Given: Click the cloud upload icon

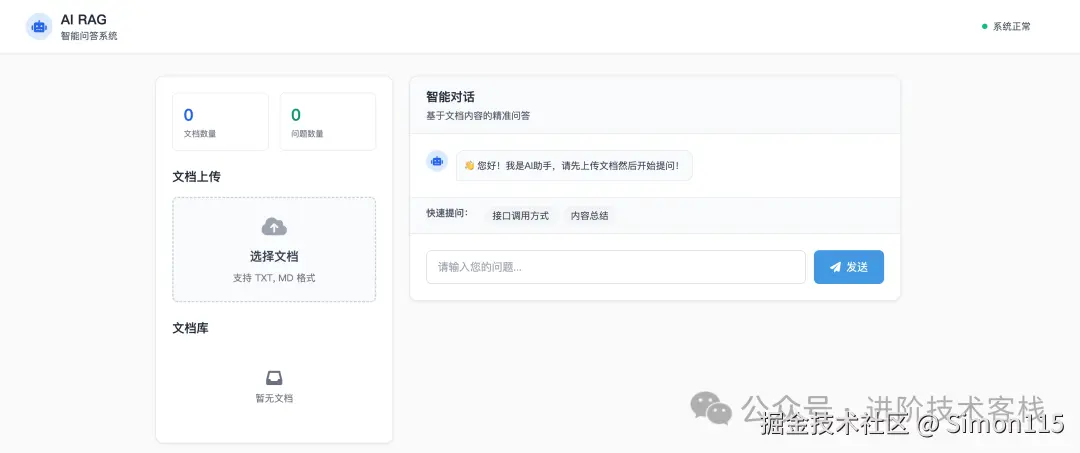Looking at the screenshot, I should 274,226.
